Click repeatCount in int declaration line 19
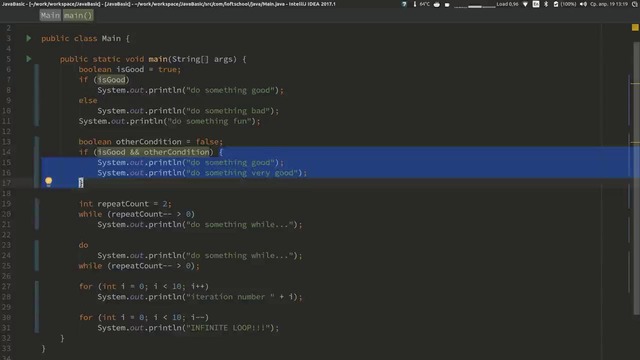 pyautogui.click(x=123, y=204)
